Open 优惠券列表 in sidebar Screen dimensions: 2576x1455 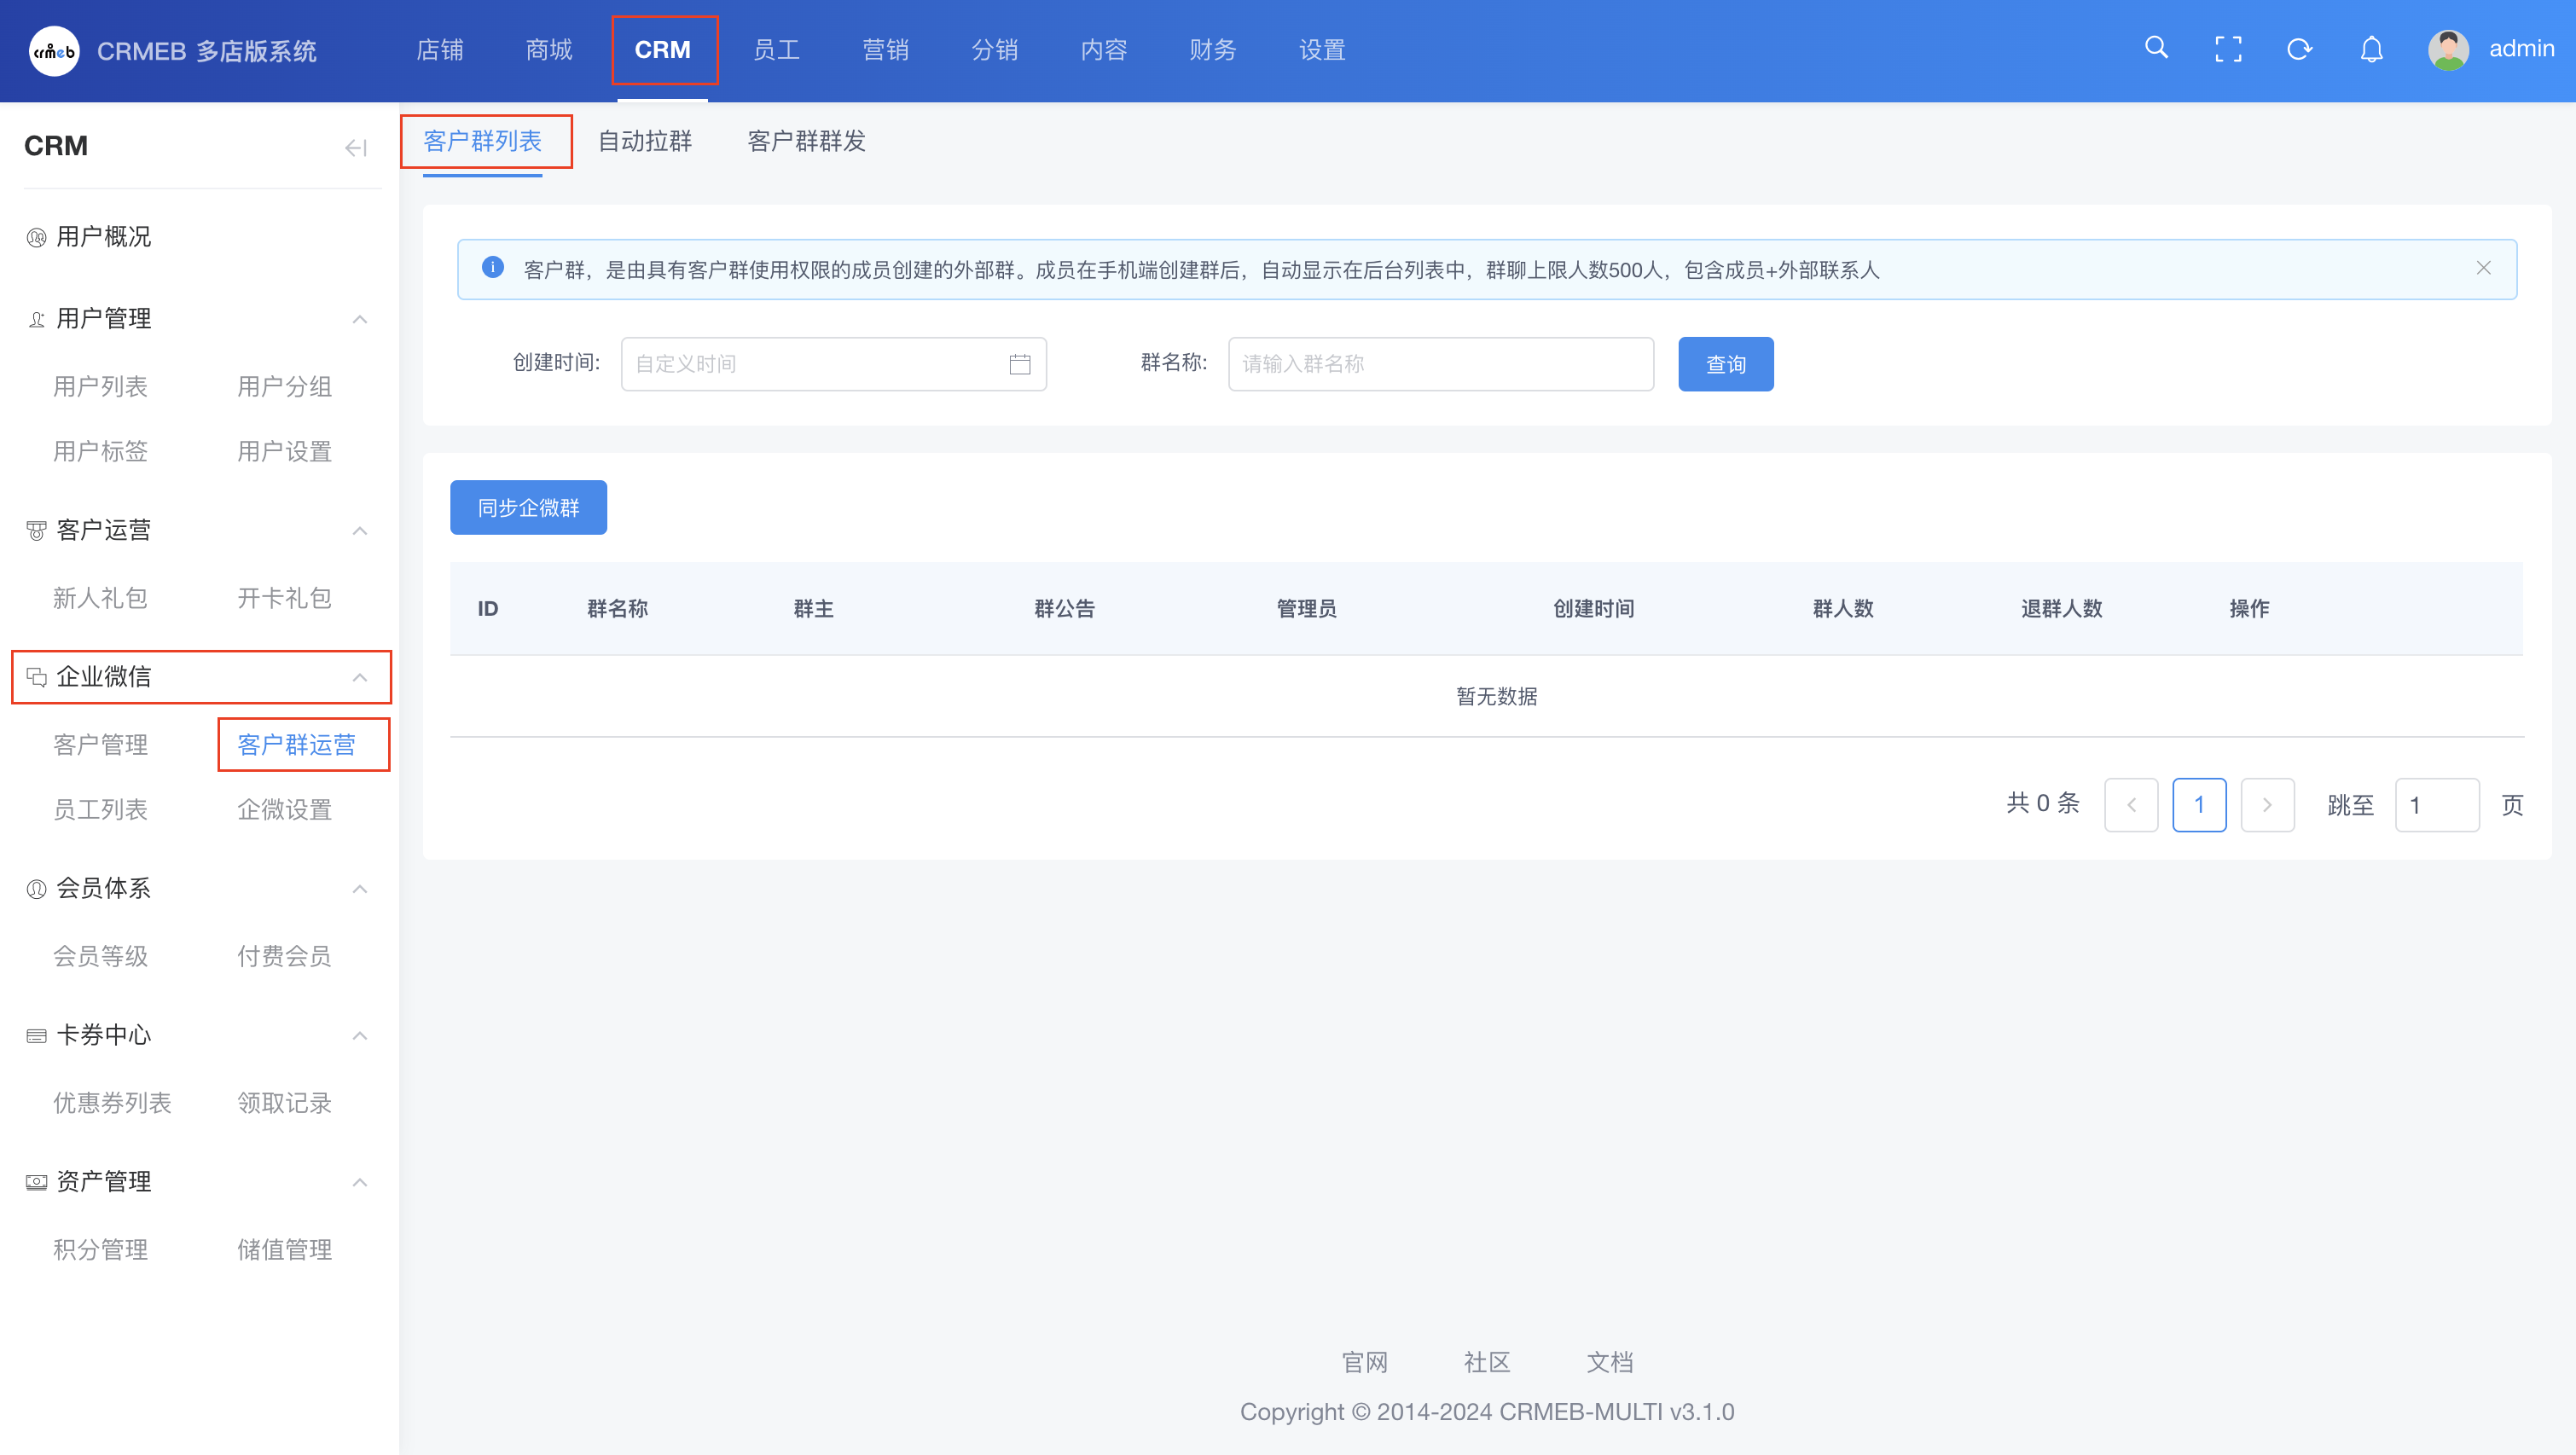(x=112, y=1103)
